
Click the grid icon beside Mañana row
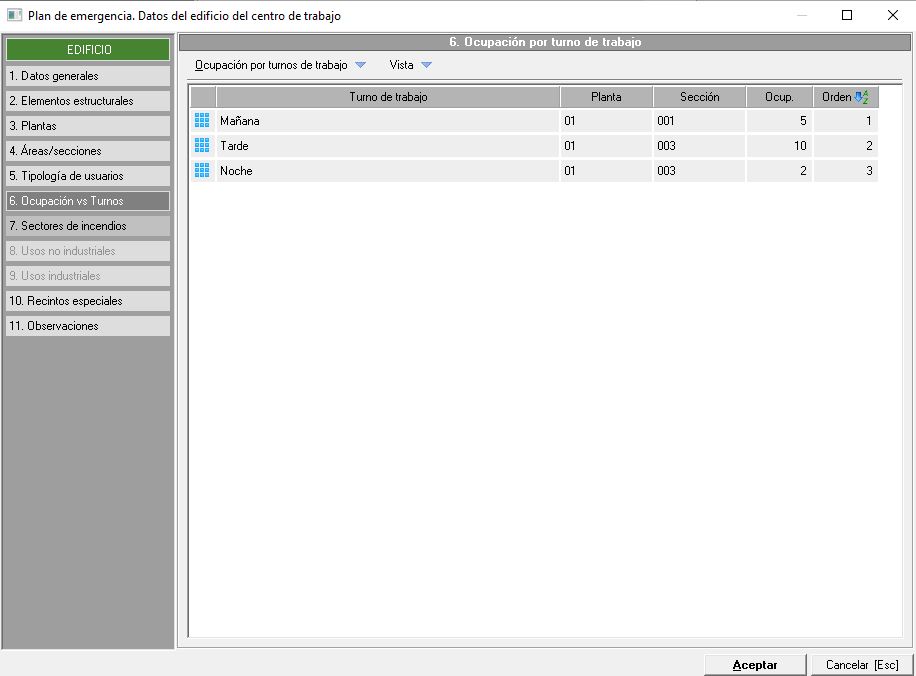[x=202, y=121]
